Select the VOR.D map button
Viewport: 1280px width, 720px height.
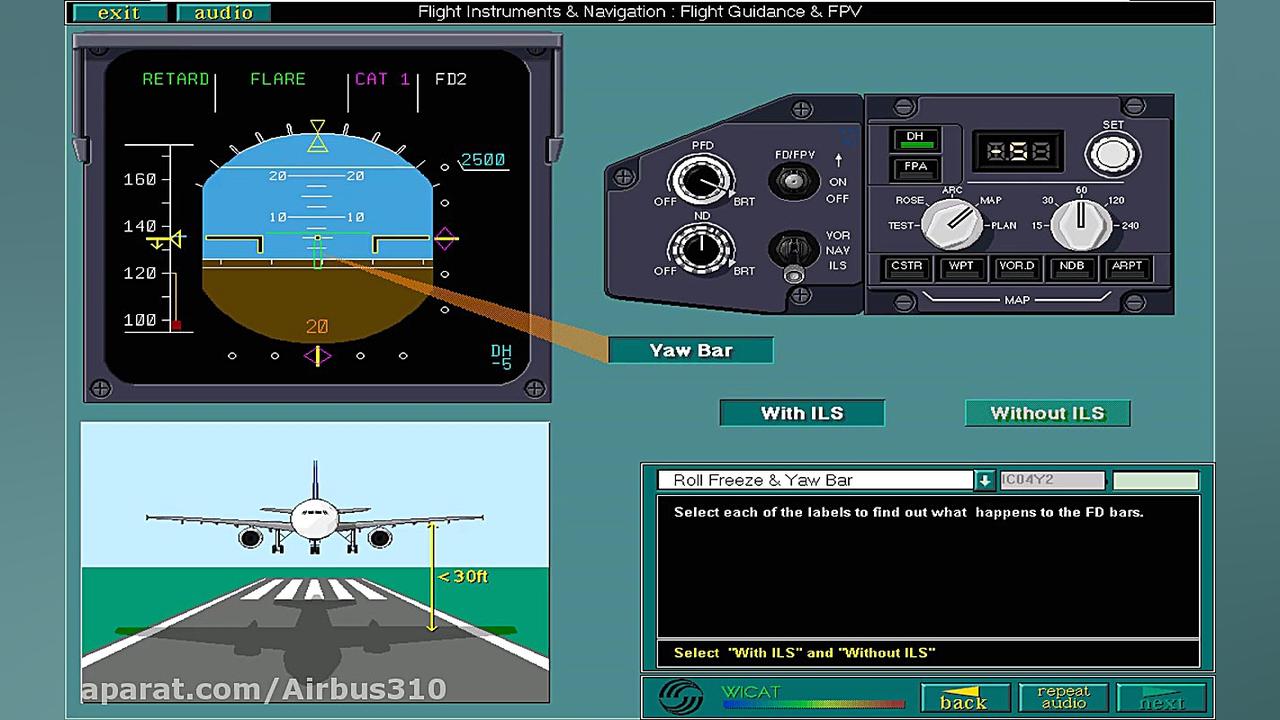click(x=1017, y=267)
